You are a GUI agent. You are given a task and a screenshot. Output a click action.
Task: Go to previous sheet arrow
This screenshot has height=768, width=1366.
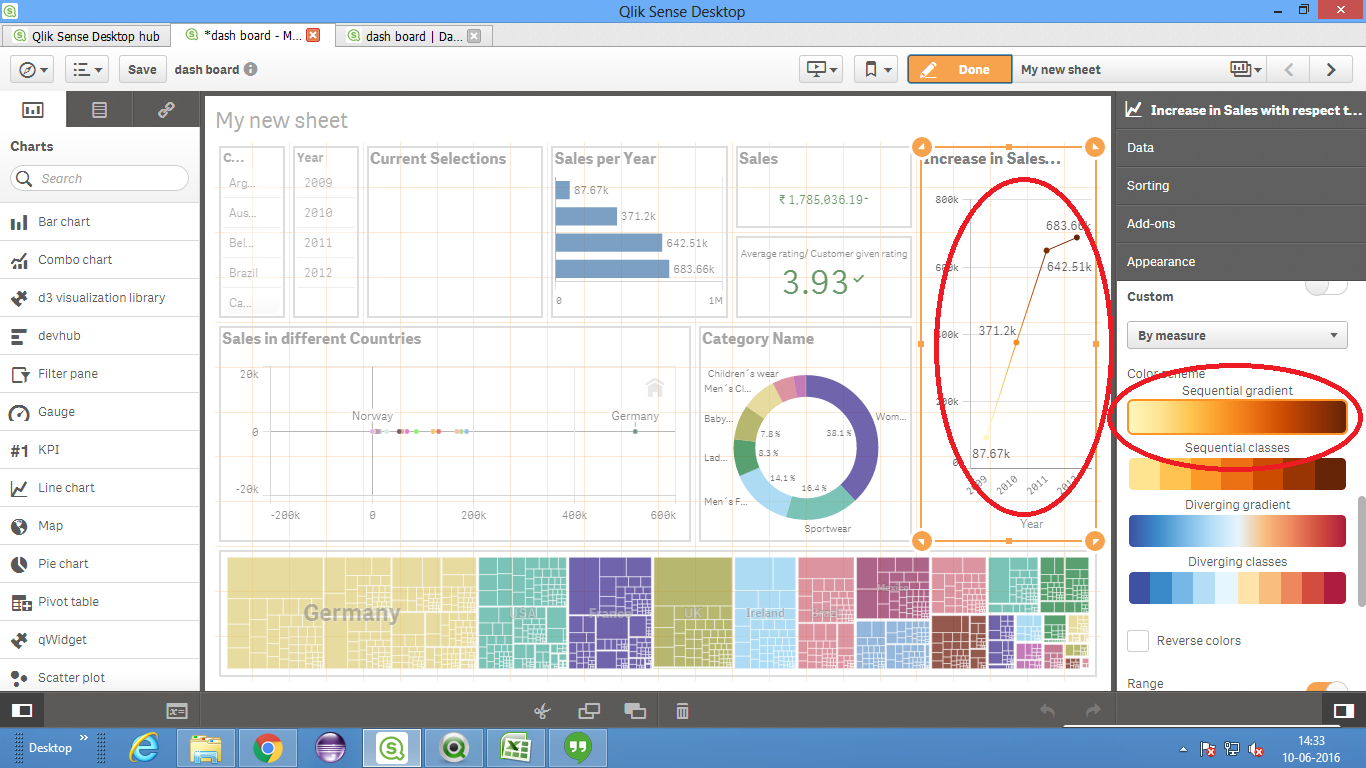[1289, 69]
